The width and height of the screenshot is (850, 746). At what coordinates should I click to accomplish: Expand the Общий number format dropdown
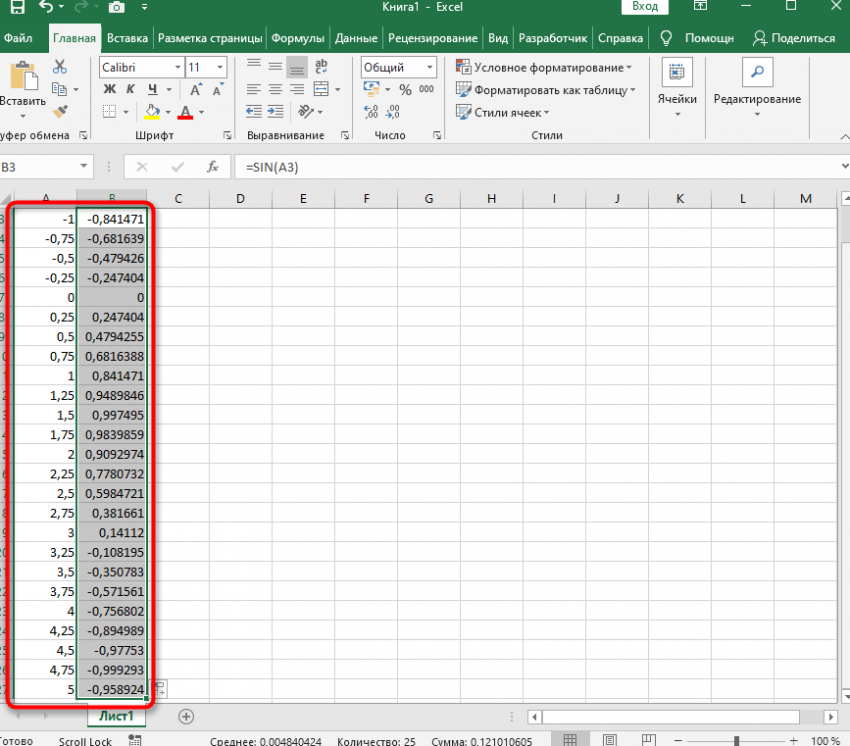click(430, 67)
